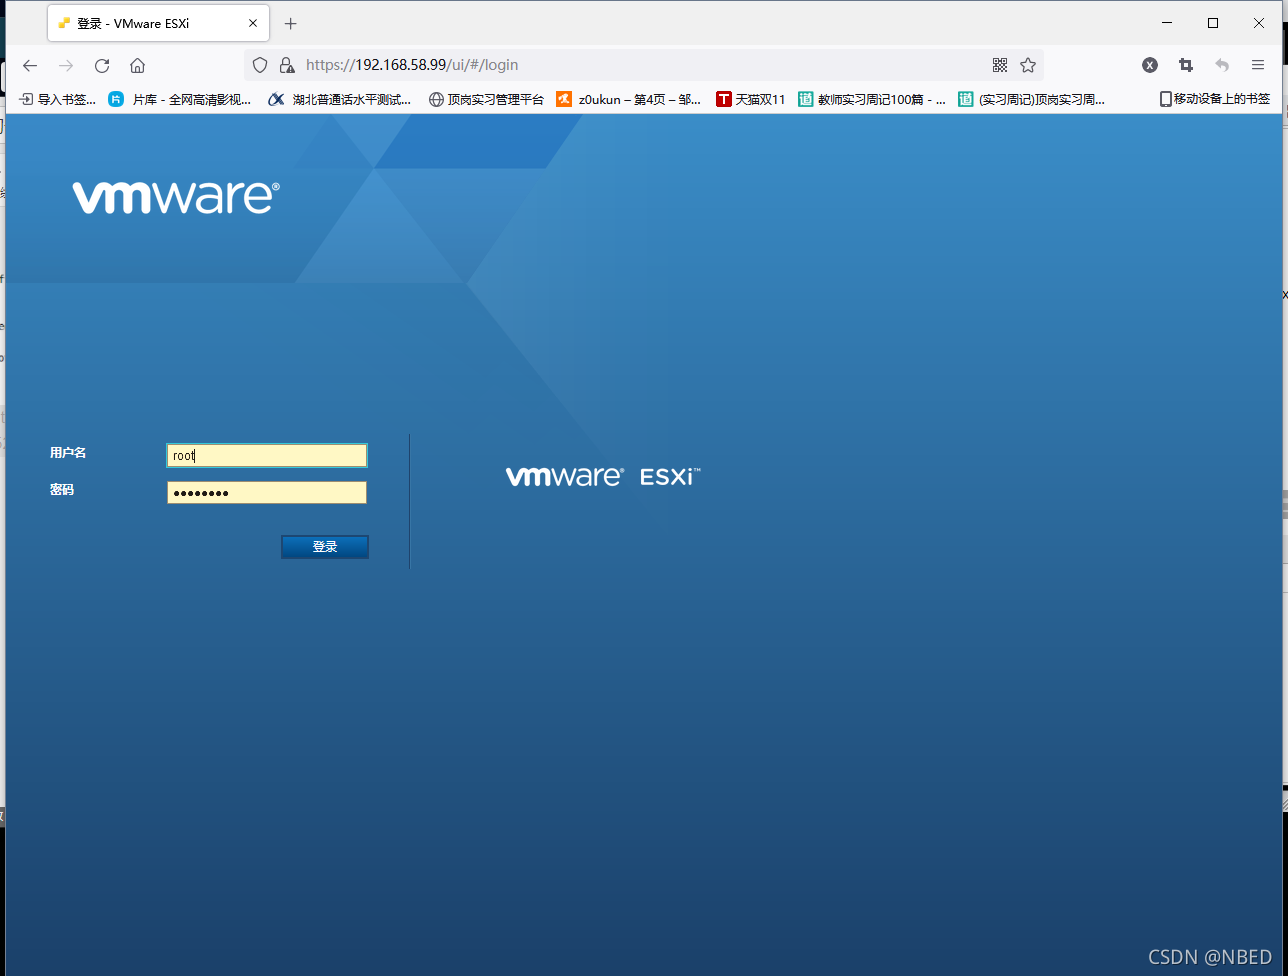Screen dimensions: 1288x976
Task: Reload the ESXi login page
Action: pyautogui.click(x=102, y=65)
